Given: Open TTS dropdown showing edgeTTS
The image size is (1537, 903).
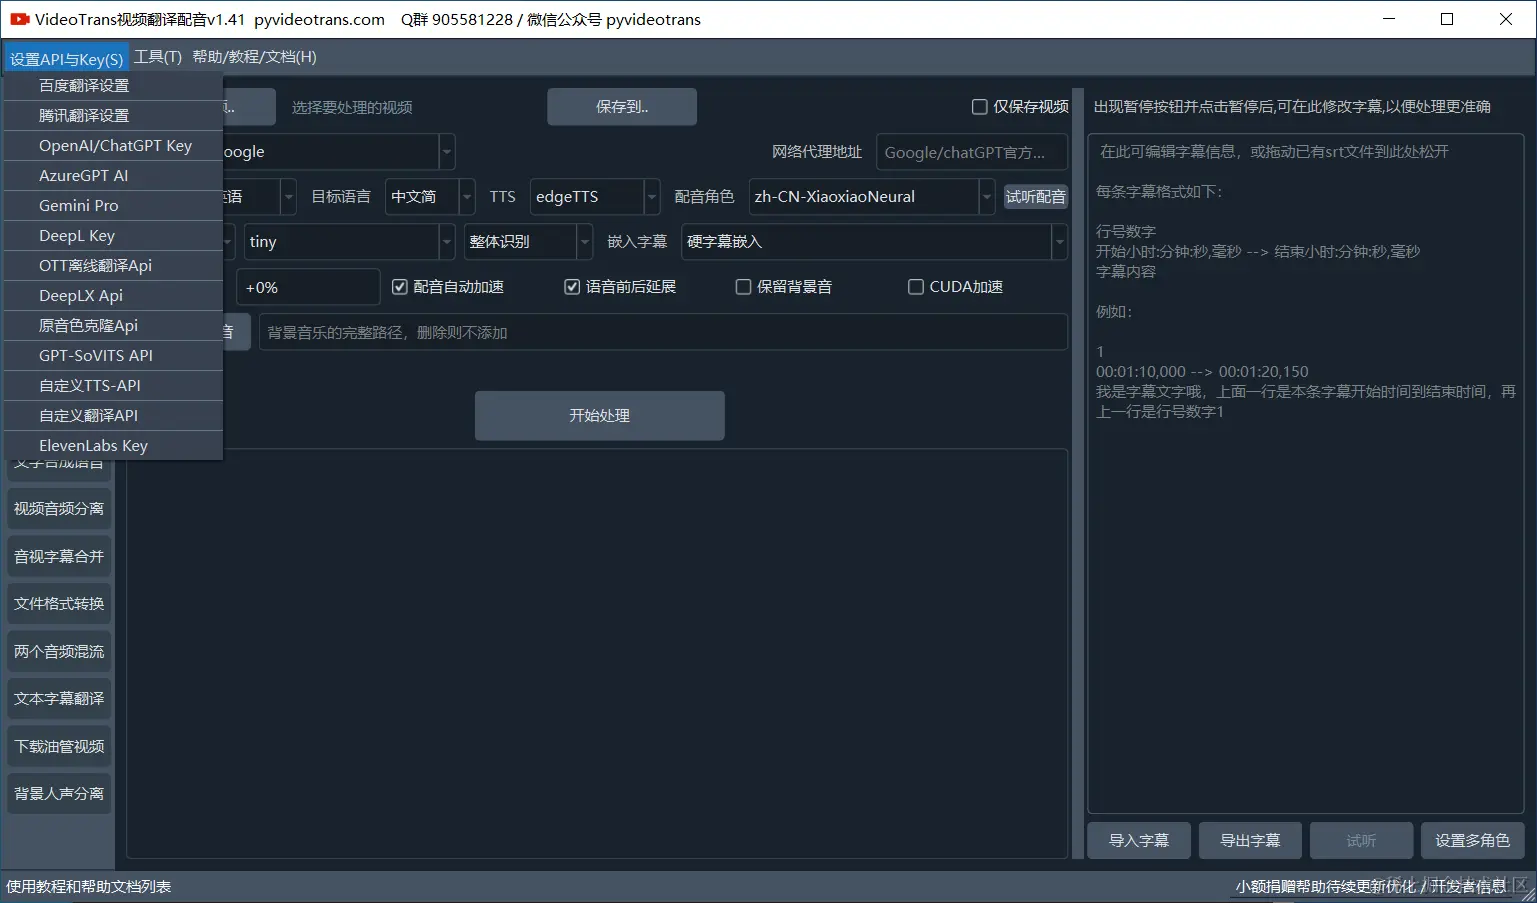Looking at the screenshot, I should (594, 197).
